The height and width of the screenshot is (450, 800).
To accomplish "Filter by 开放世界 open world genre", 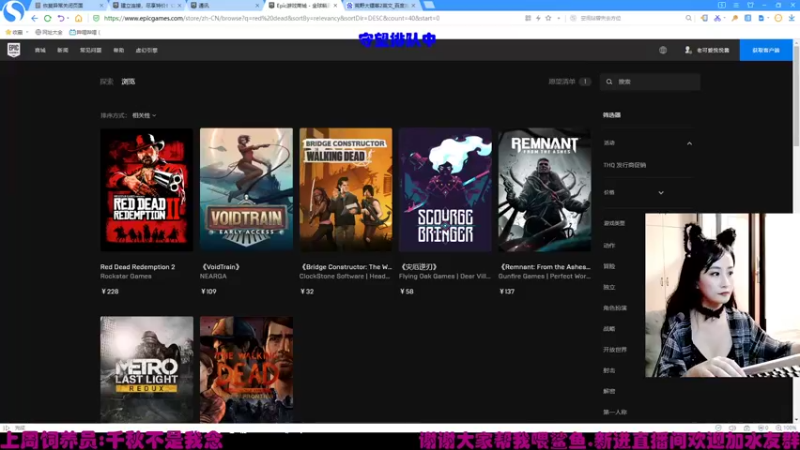I will tap(615, 350).
